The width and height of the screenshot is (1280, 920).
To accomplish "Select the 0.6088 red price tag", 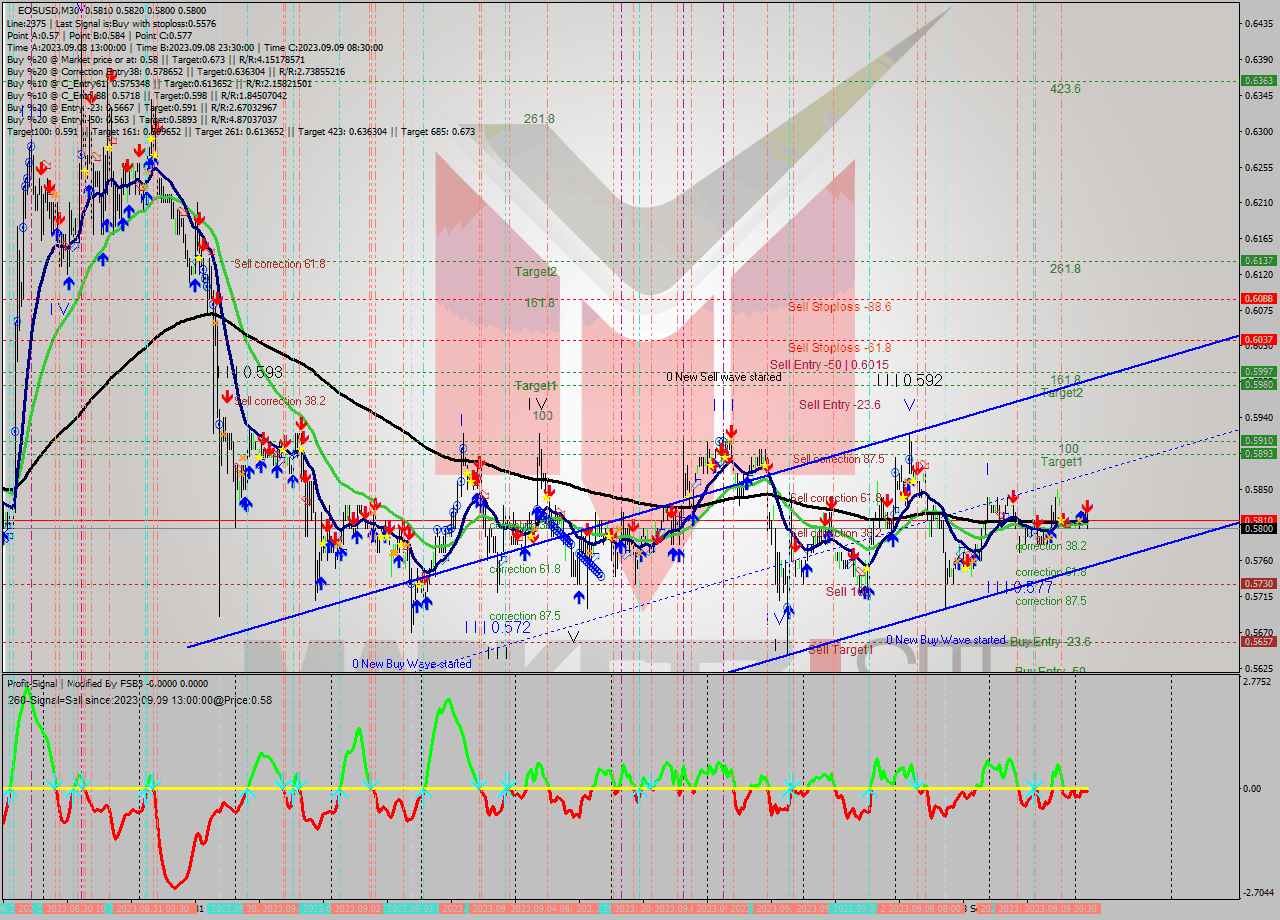I will [1257, 298].
